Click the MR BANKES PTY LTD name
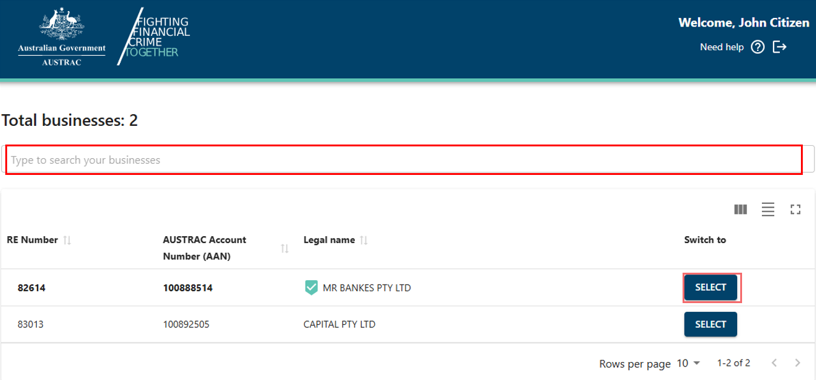Screen dimensions: 816x380 click(367, 287)
